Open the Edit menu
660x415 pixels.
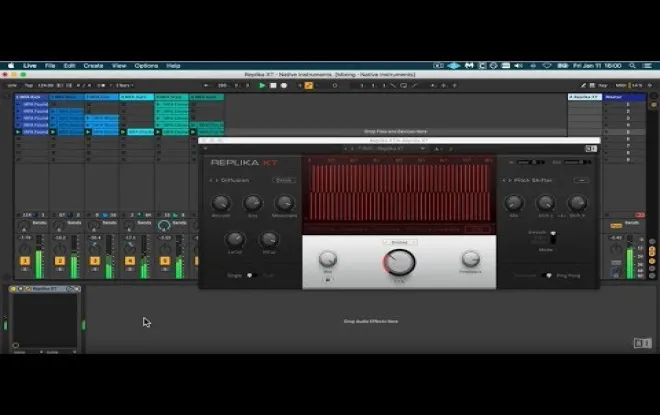point(69,66)
